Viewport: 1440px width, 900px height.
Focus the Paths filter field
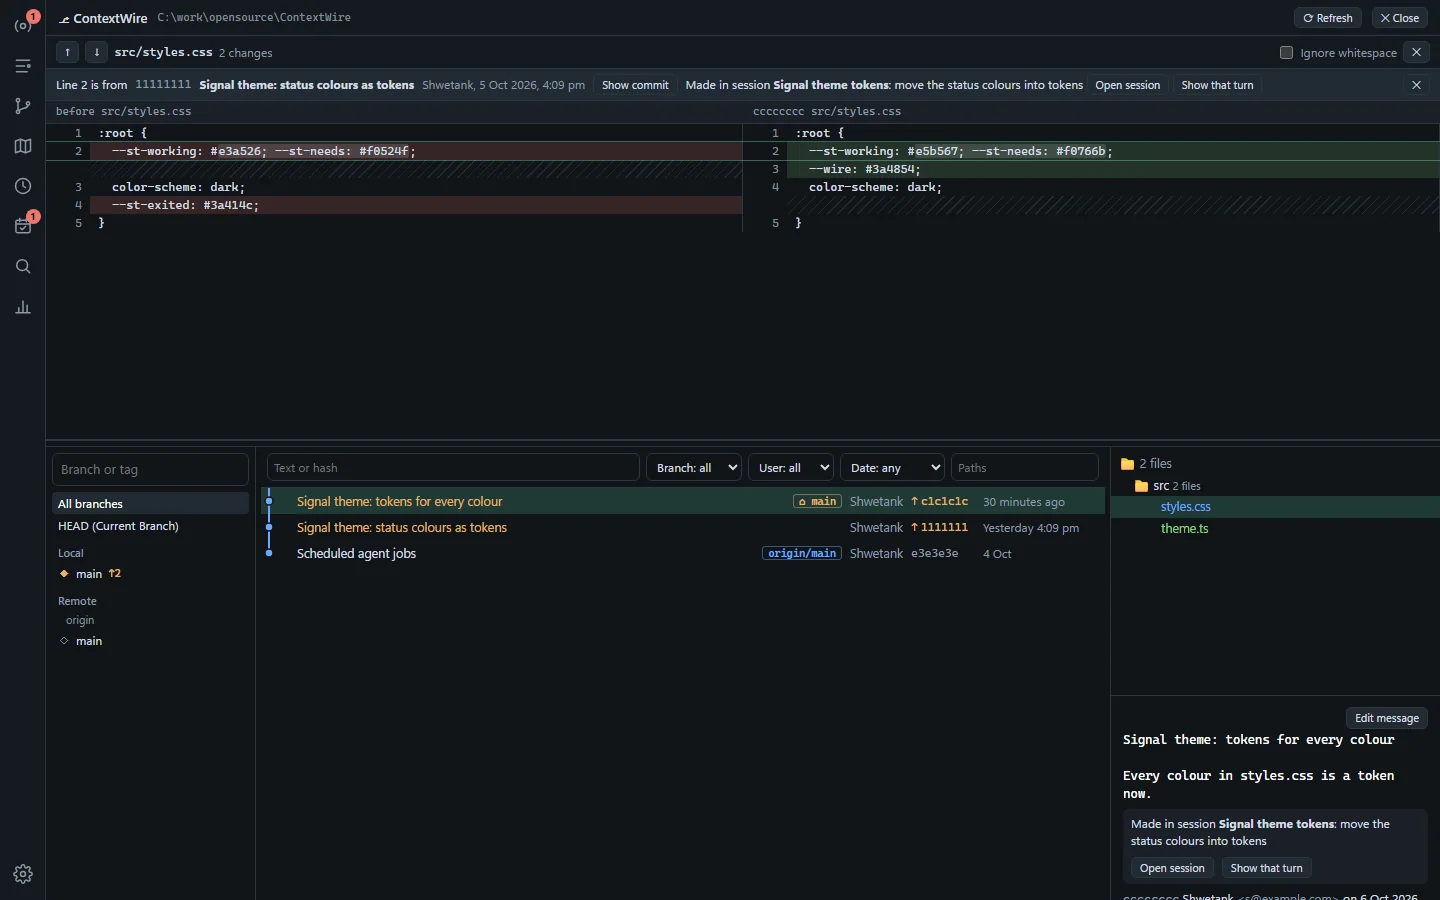coord(1024,468)
